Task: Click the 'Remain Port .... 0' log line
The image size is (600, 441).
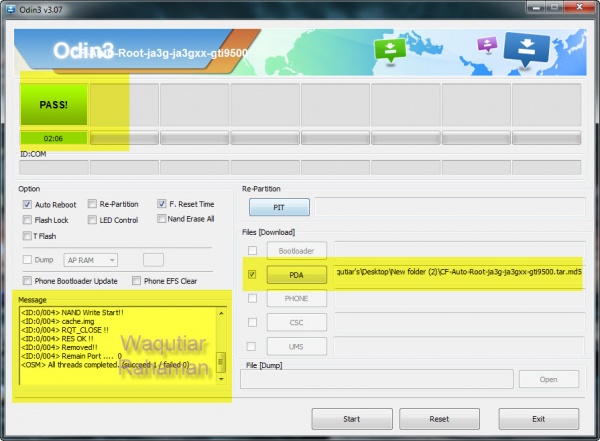Action: [72, 356]
